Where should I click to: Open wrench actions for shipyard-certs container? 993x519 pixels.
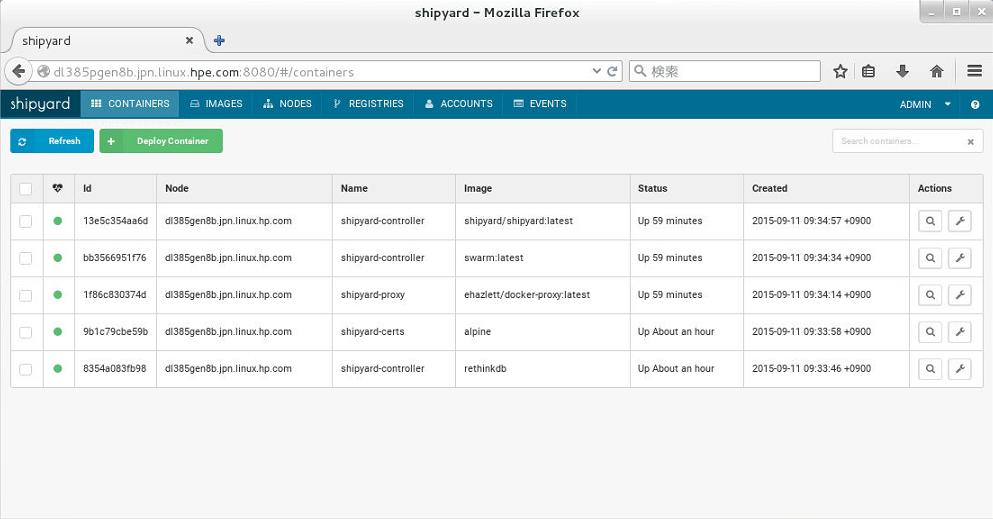(959, 332)
